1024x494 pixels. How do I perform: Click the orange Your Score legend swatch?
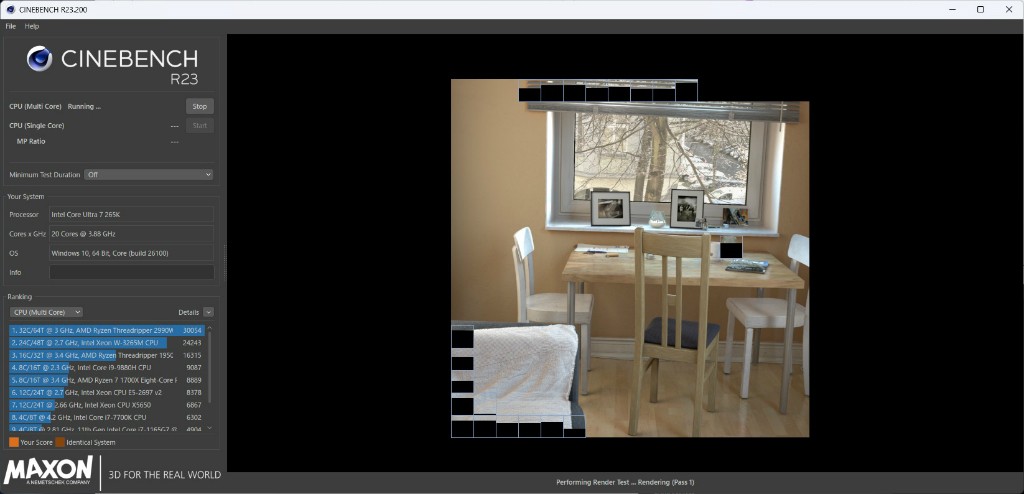tap(14, 442)
